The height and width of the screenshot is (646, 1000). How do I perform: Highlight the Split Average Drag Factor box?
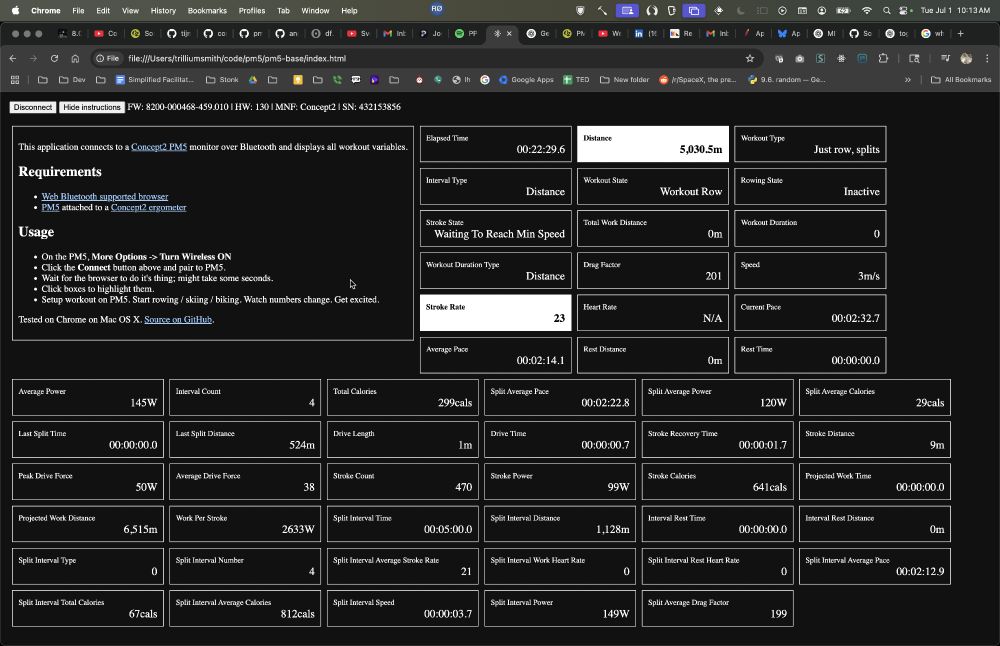(x=717, y=608)
